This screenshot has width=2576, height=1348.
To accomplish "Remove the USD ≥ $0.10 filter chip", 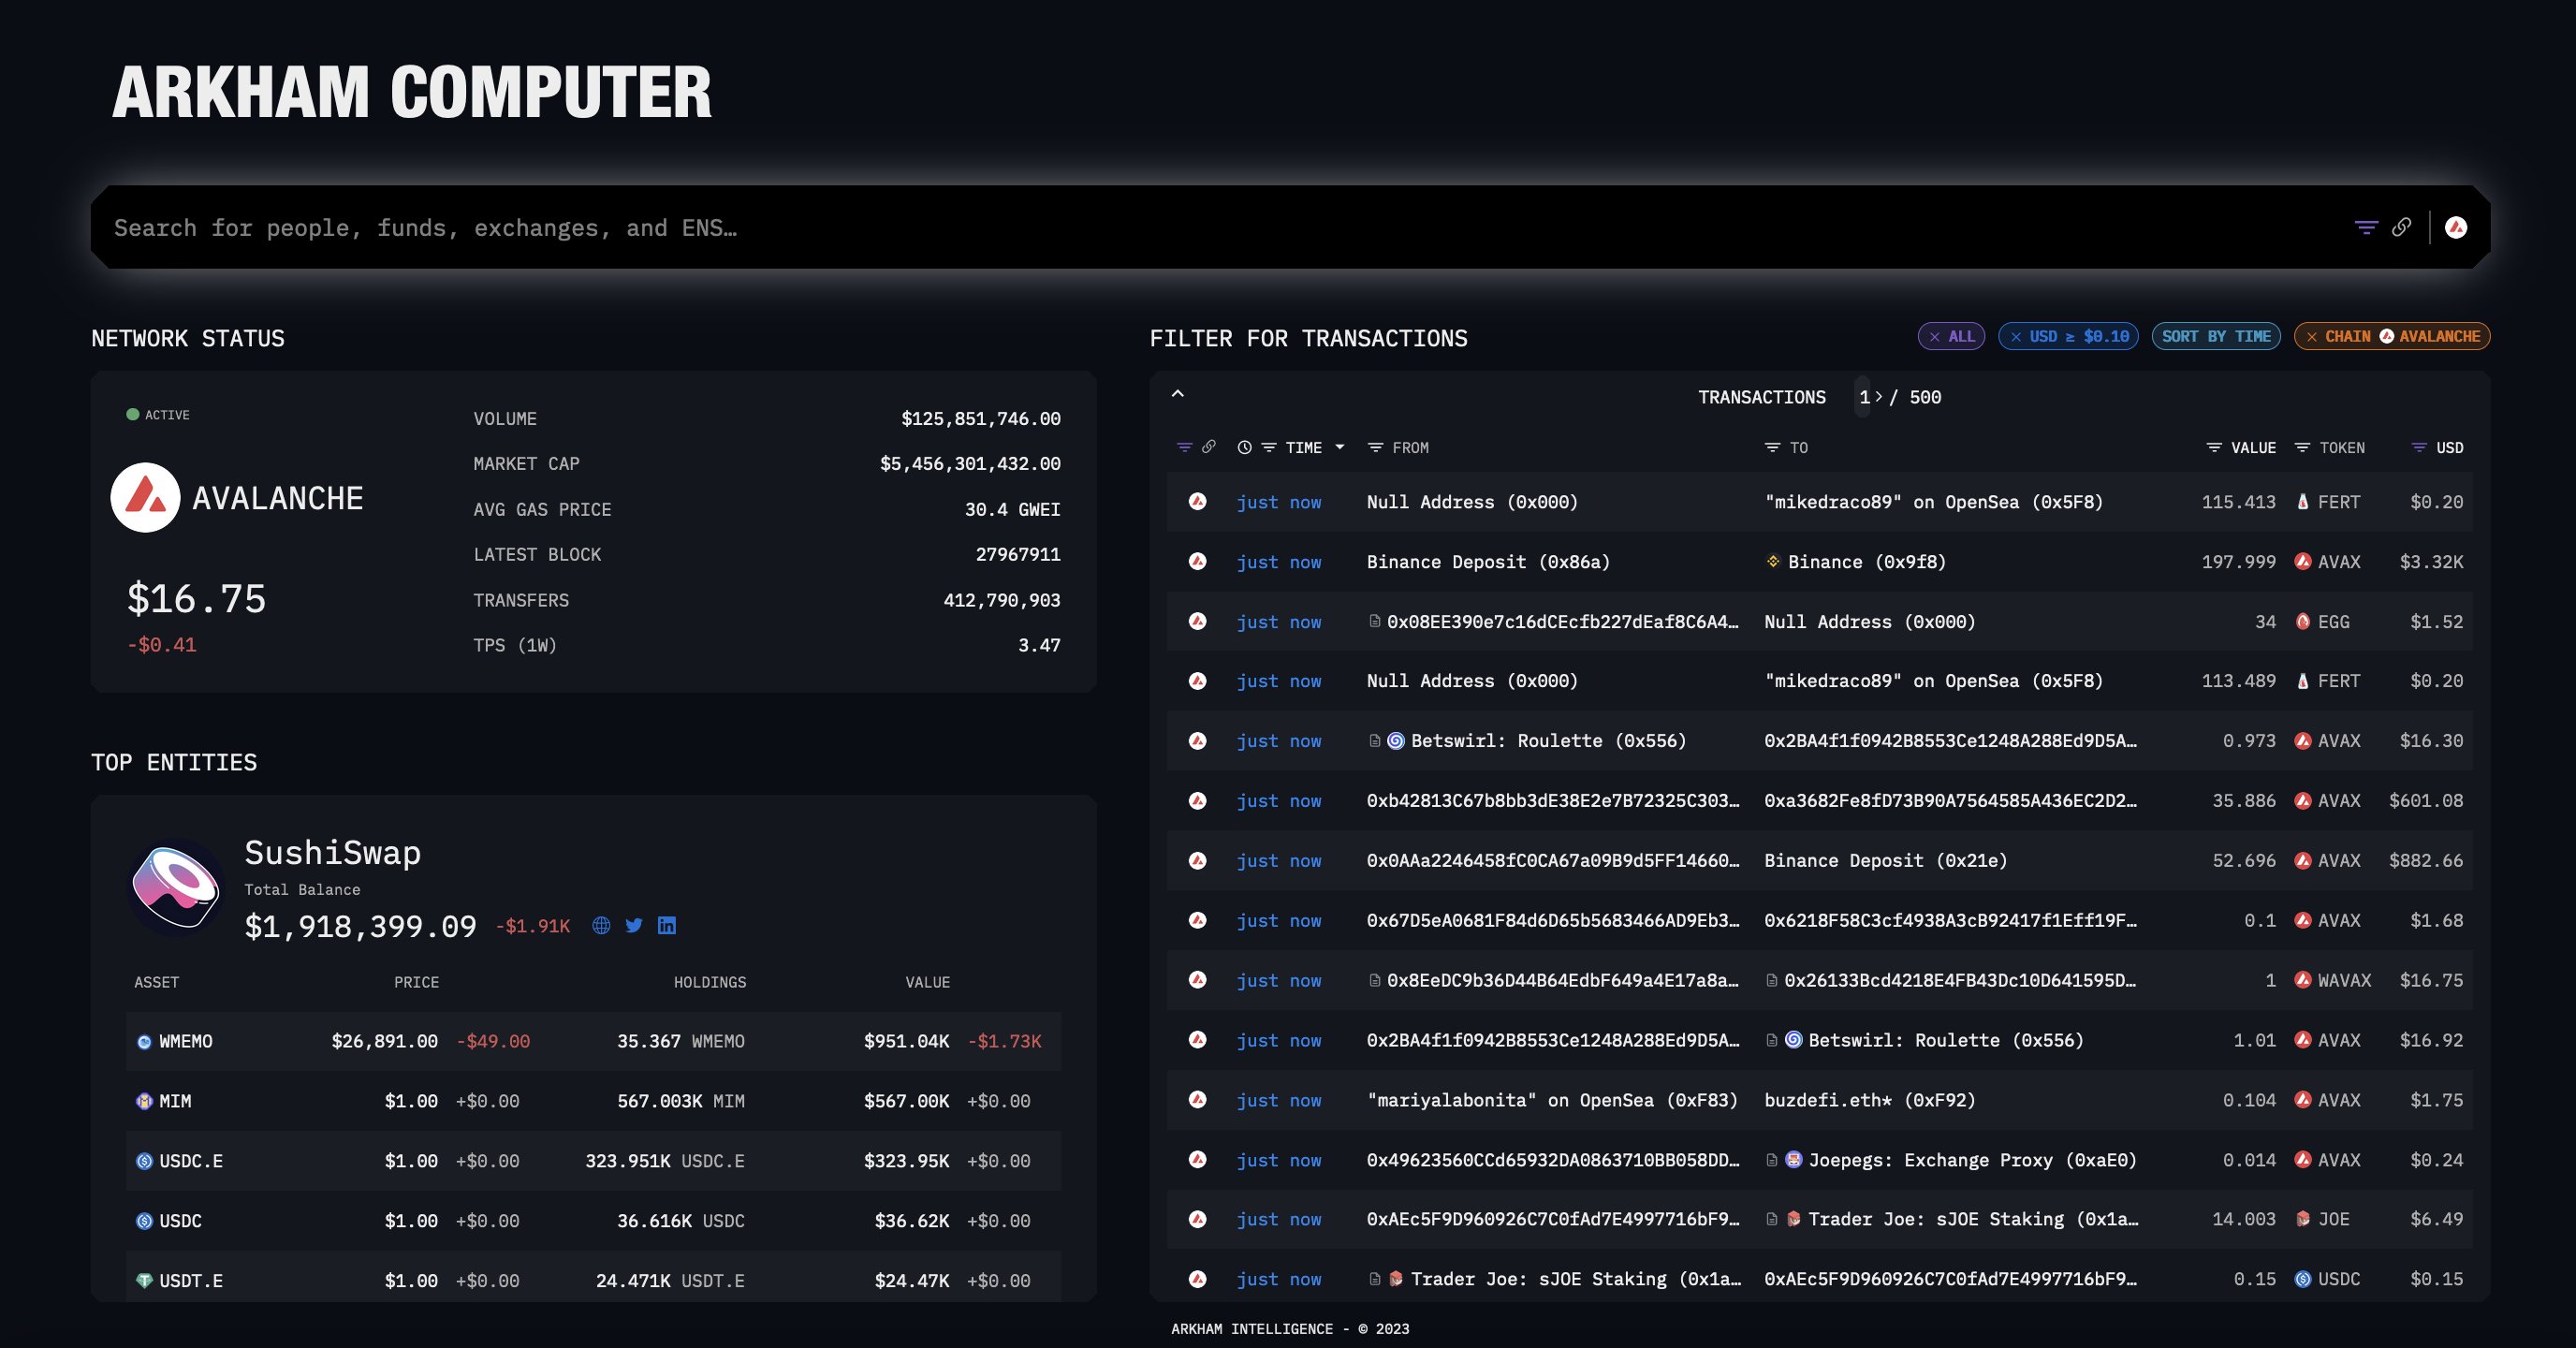I will tap(2015, 337).
